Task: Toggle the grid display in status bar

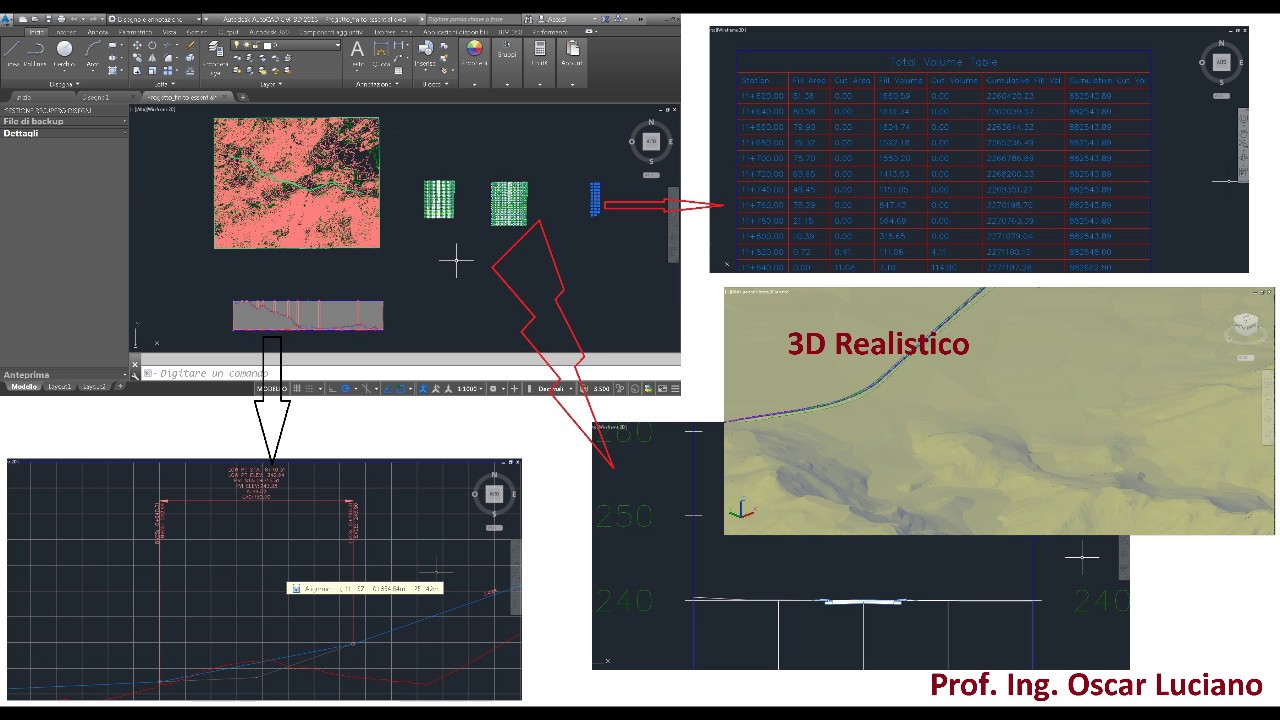Action: pos(298,389)
